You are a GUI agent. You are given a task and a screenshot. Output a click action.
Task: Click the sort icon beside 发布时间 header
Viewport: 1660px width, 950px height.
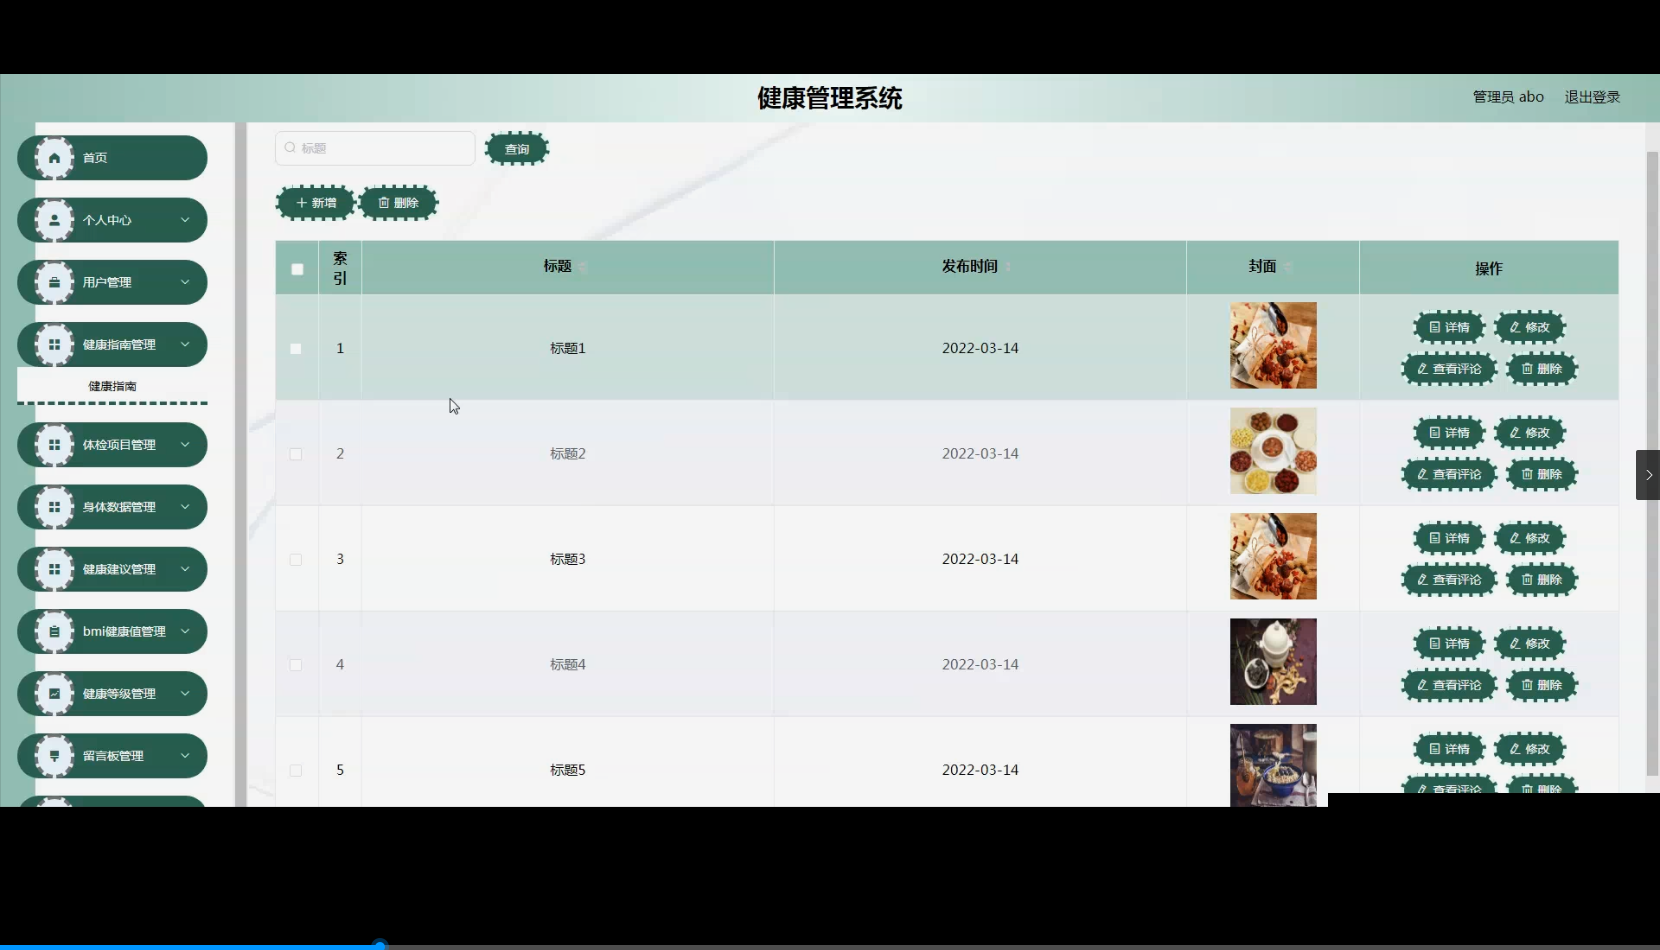[x=1007, y=267]
